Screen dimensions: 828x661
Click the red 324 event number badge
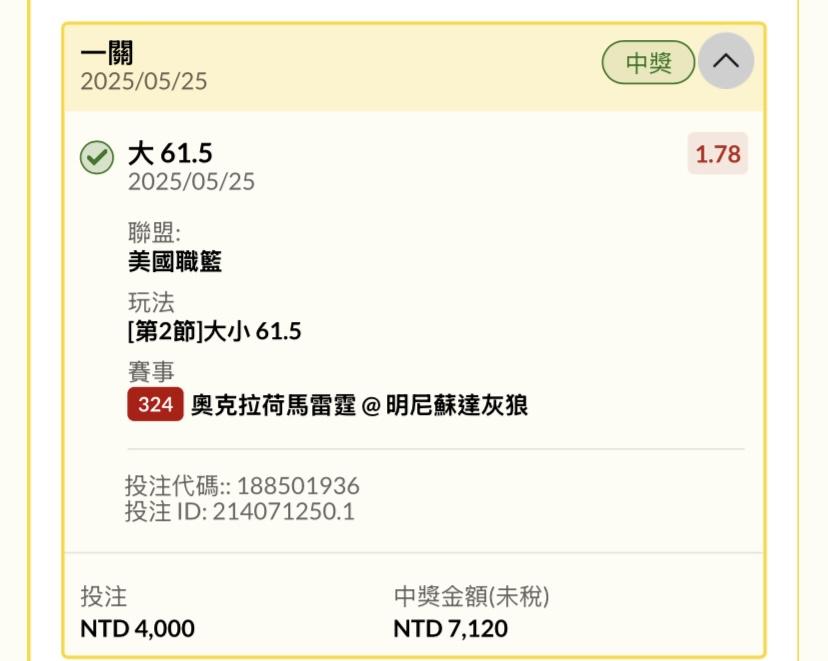tap(155, 404)
